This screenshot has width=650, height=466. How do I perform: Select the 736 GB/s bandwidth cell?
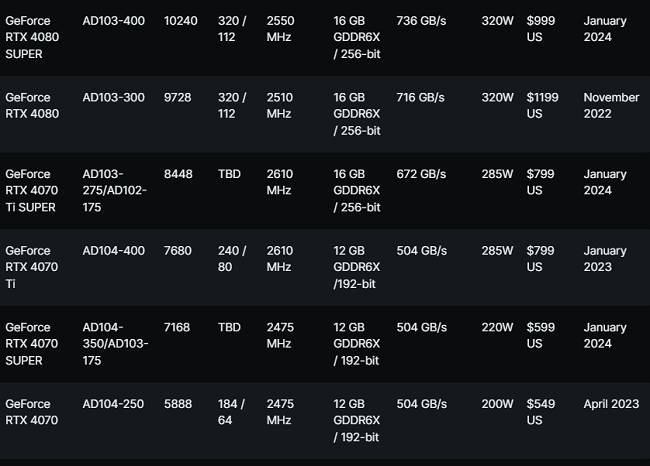tap(421, 21)
